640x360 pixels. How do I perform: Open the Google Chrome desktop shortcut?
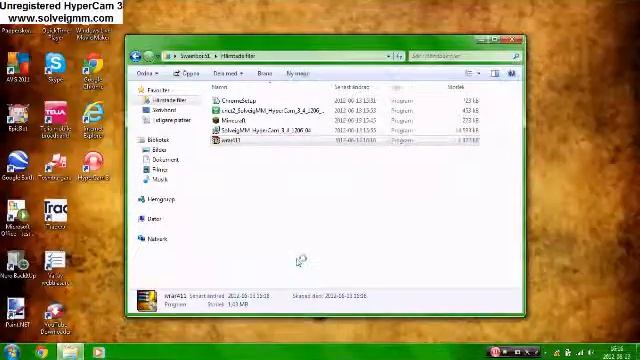tap(93, 71)
